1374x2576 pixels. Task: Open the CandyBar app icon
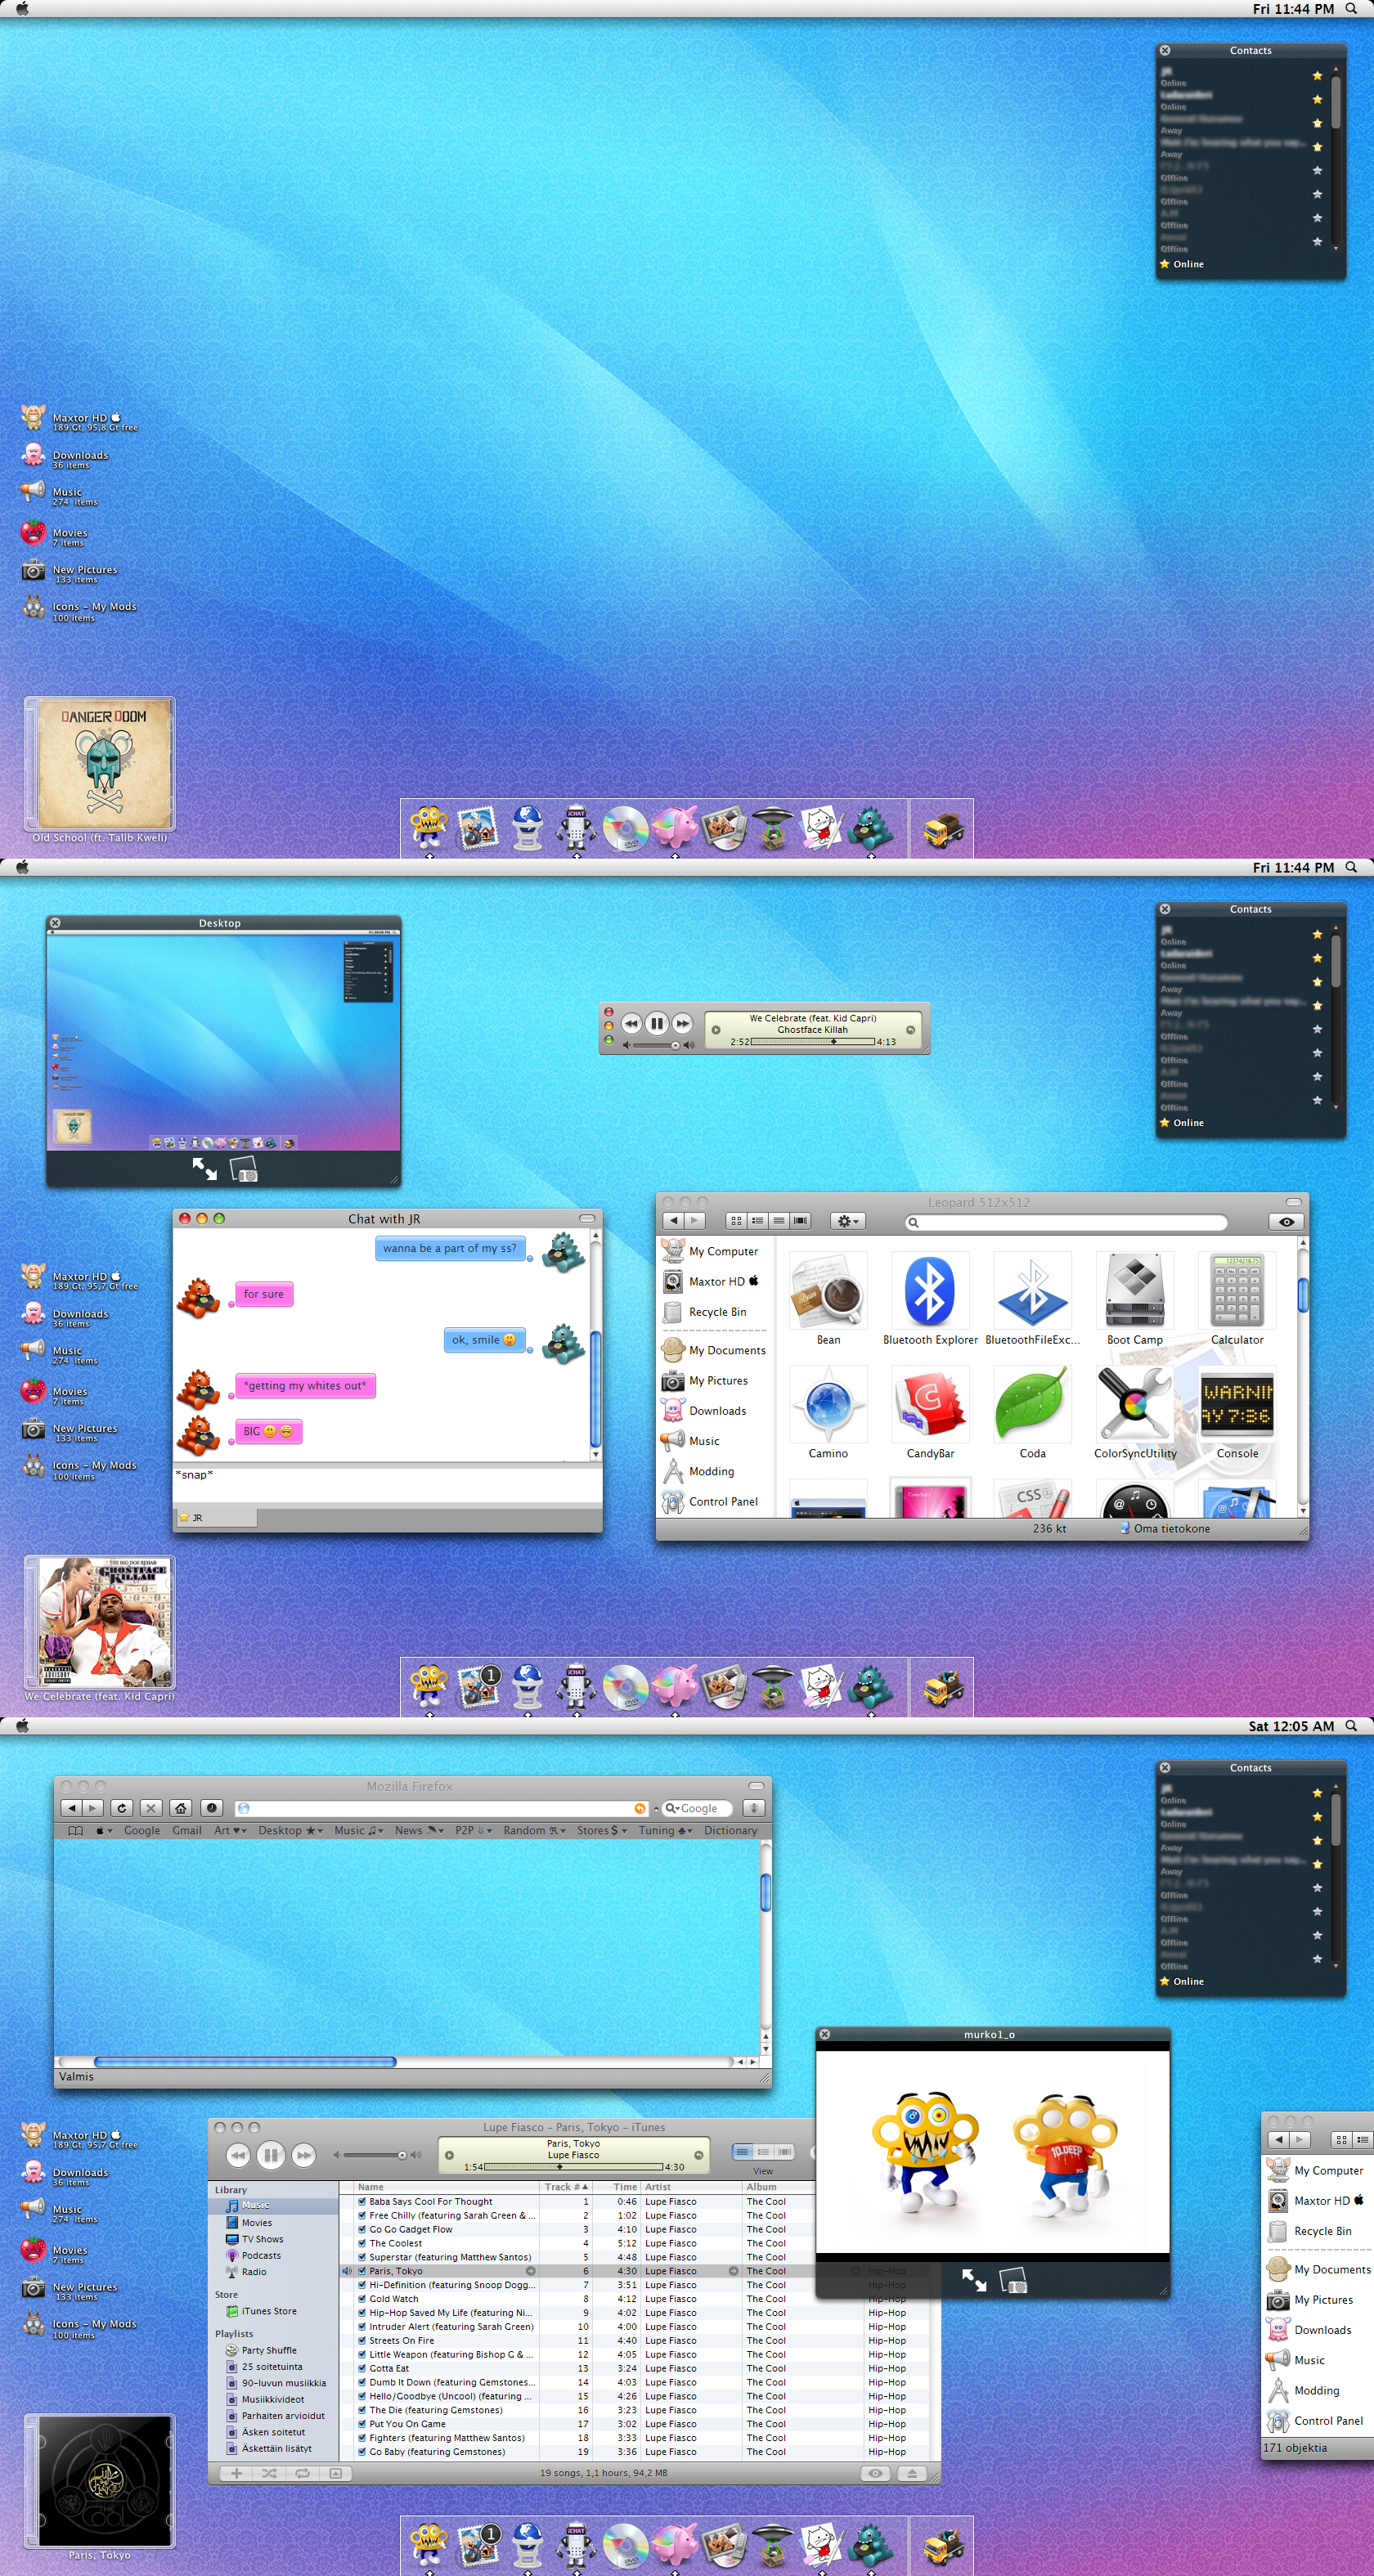click(930, 1405)
